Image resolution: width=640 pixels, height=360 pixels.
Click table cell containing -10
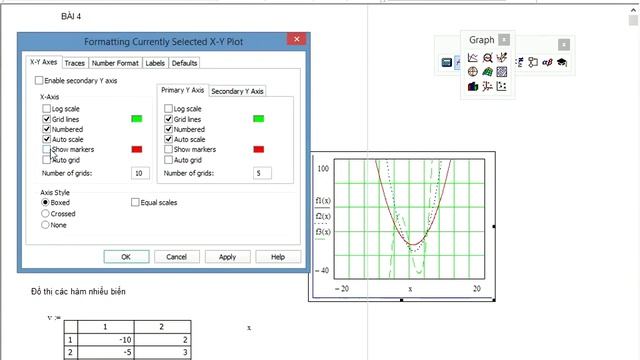click(106, 340)
